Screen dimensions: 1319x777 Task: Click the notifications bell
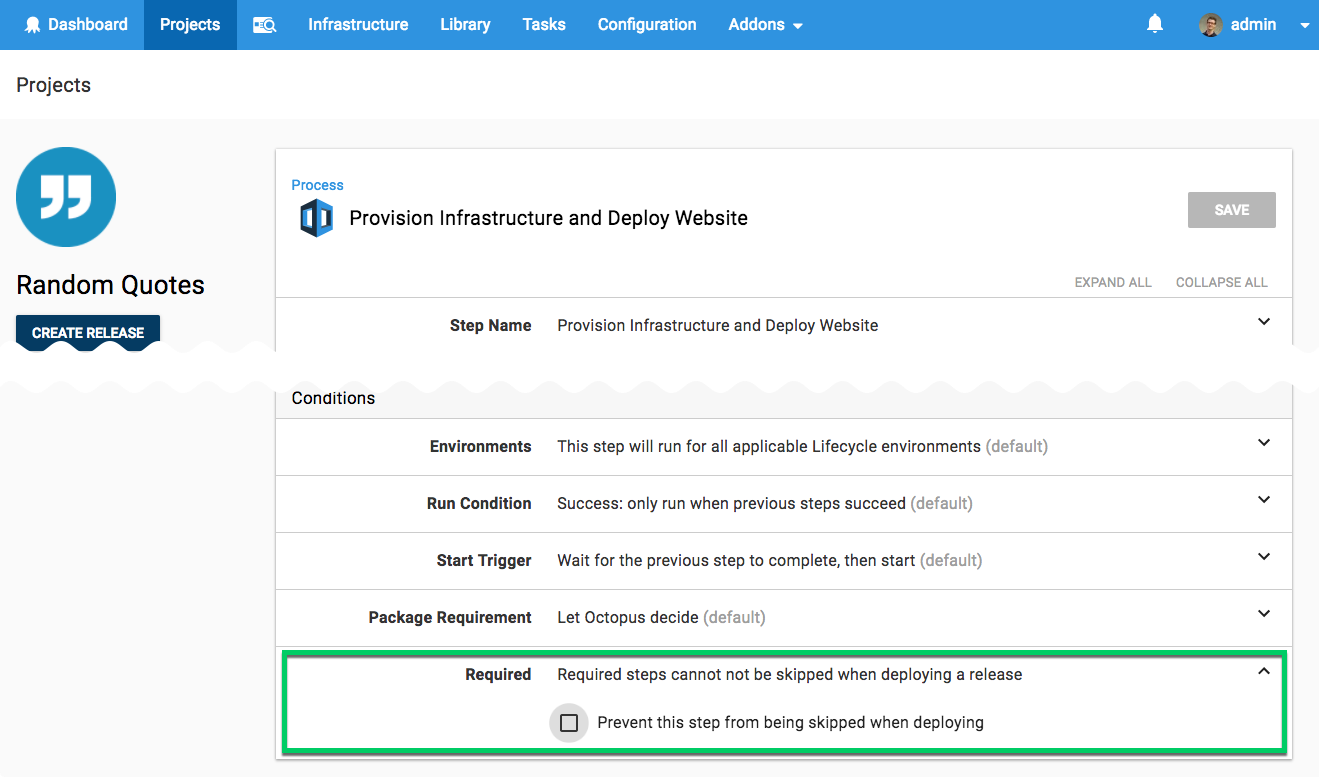pos(1154,24)
